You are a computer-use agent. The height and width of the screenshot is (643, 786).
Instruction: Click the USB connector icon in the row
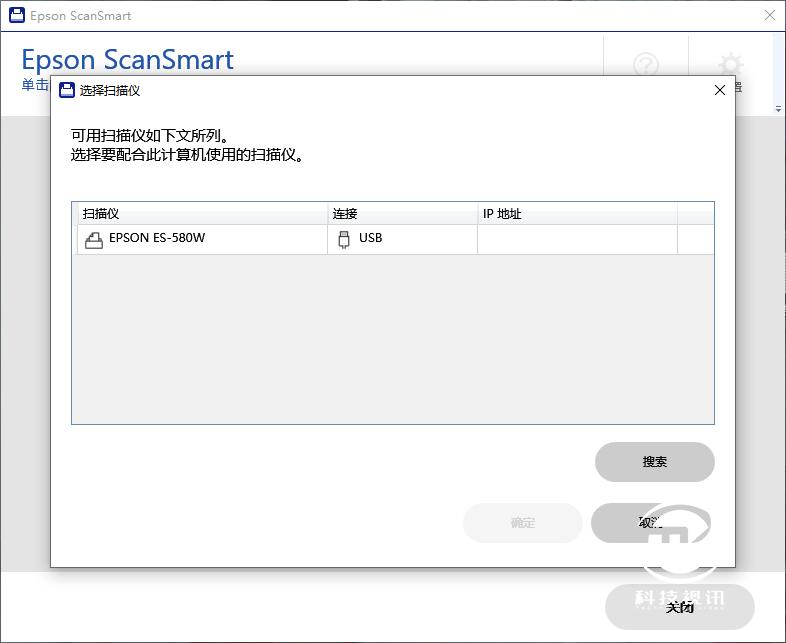(344, 240)
